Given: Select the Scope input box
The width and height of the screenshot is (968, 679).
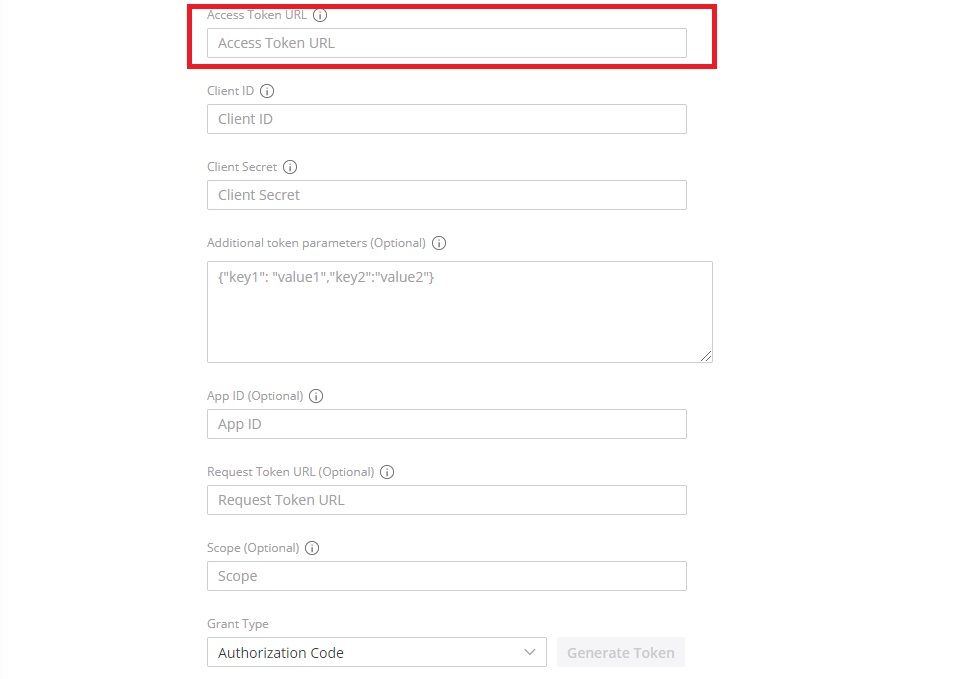Looking at the screenshot, I should [x=447, y=576].
